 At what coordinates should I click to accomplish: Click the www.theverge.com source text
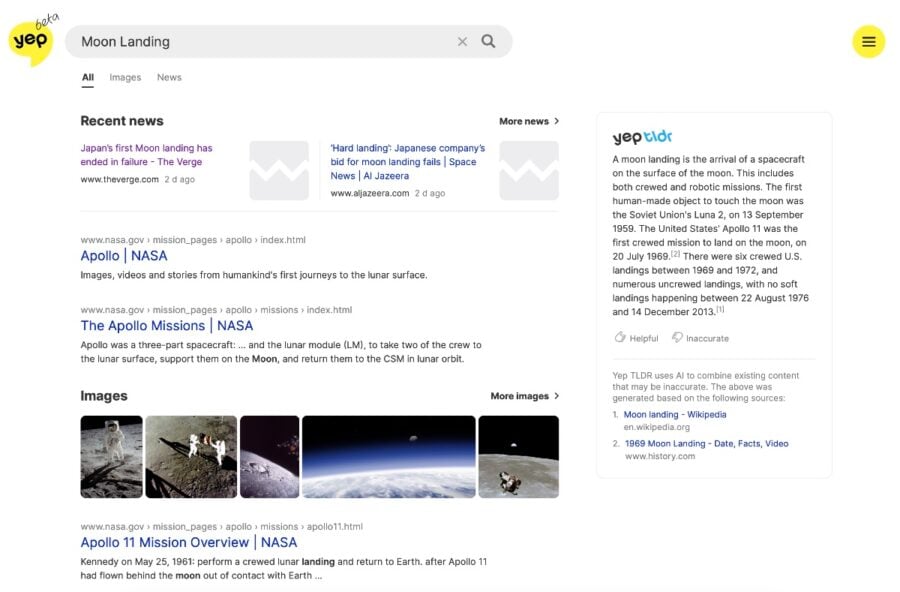(x=119, y=179)
